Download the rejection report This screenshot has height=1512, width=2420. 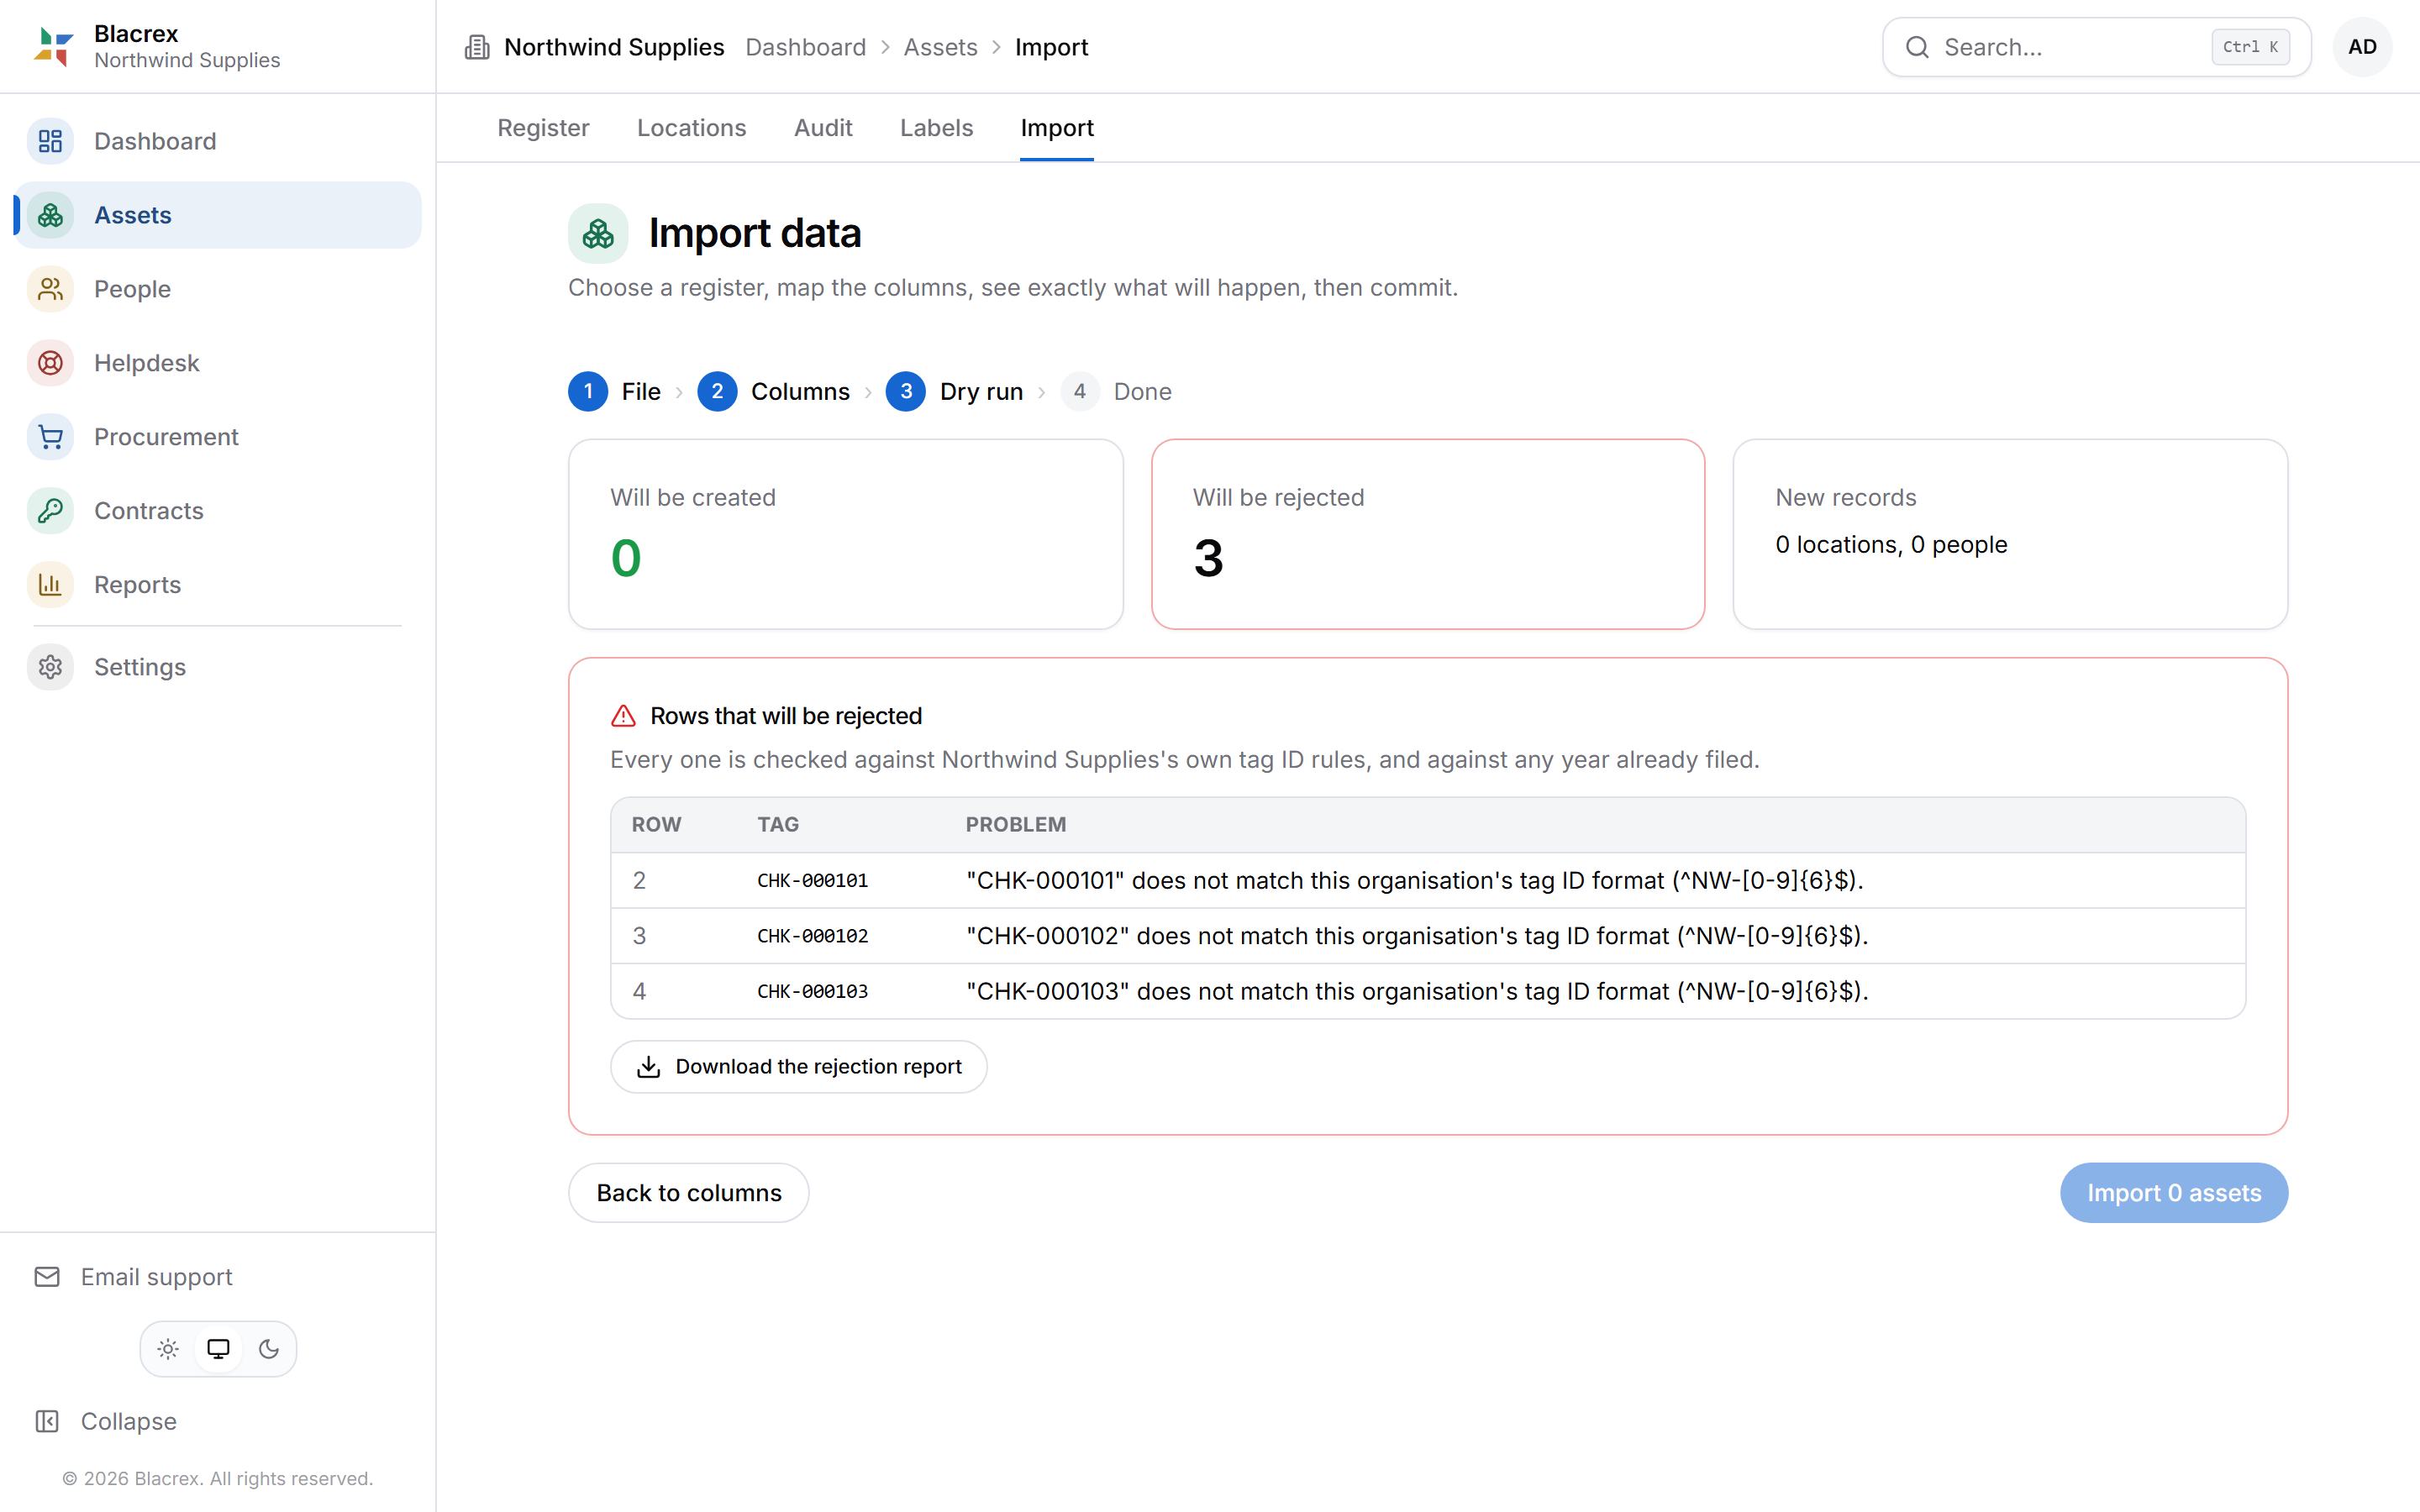799,1067
